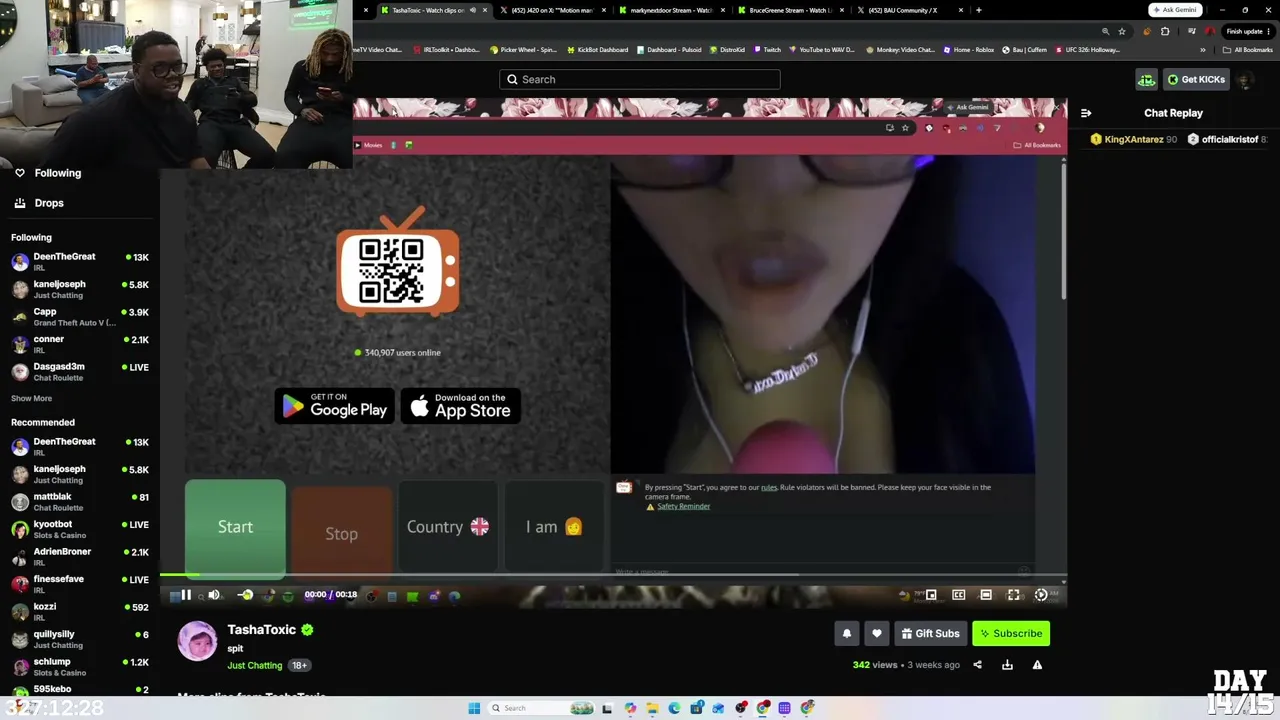Expand Following list with Show More

[31, 398]
